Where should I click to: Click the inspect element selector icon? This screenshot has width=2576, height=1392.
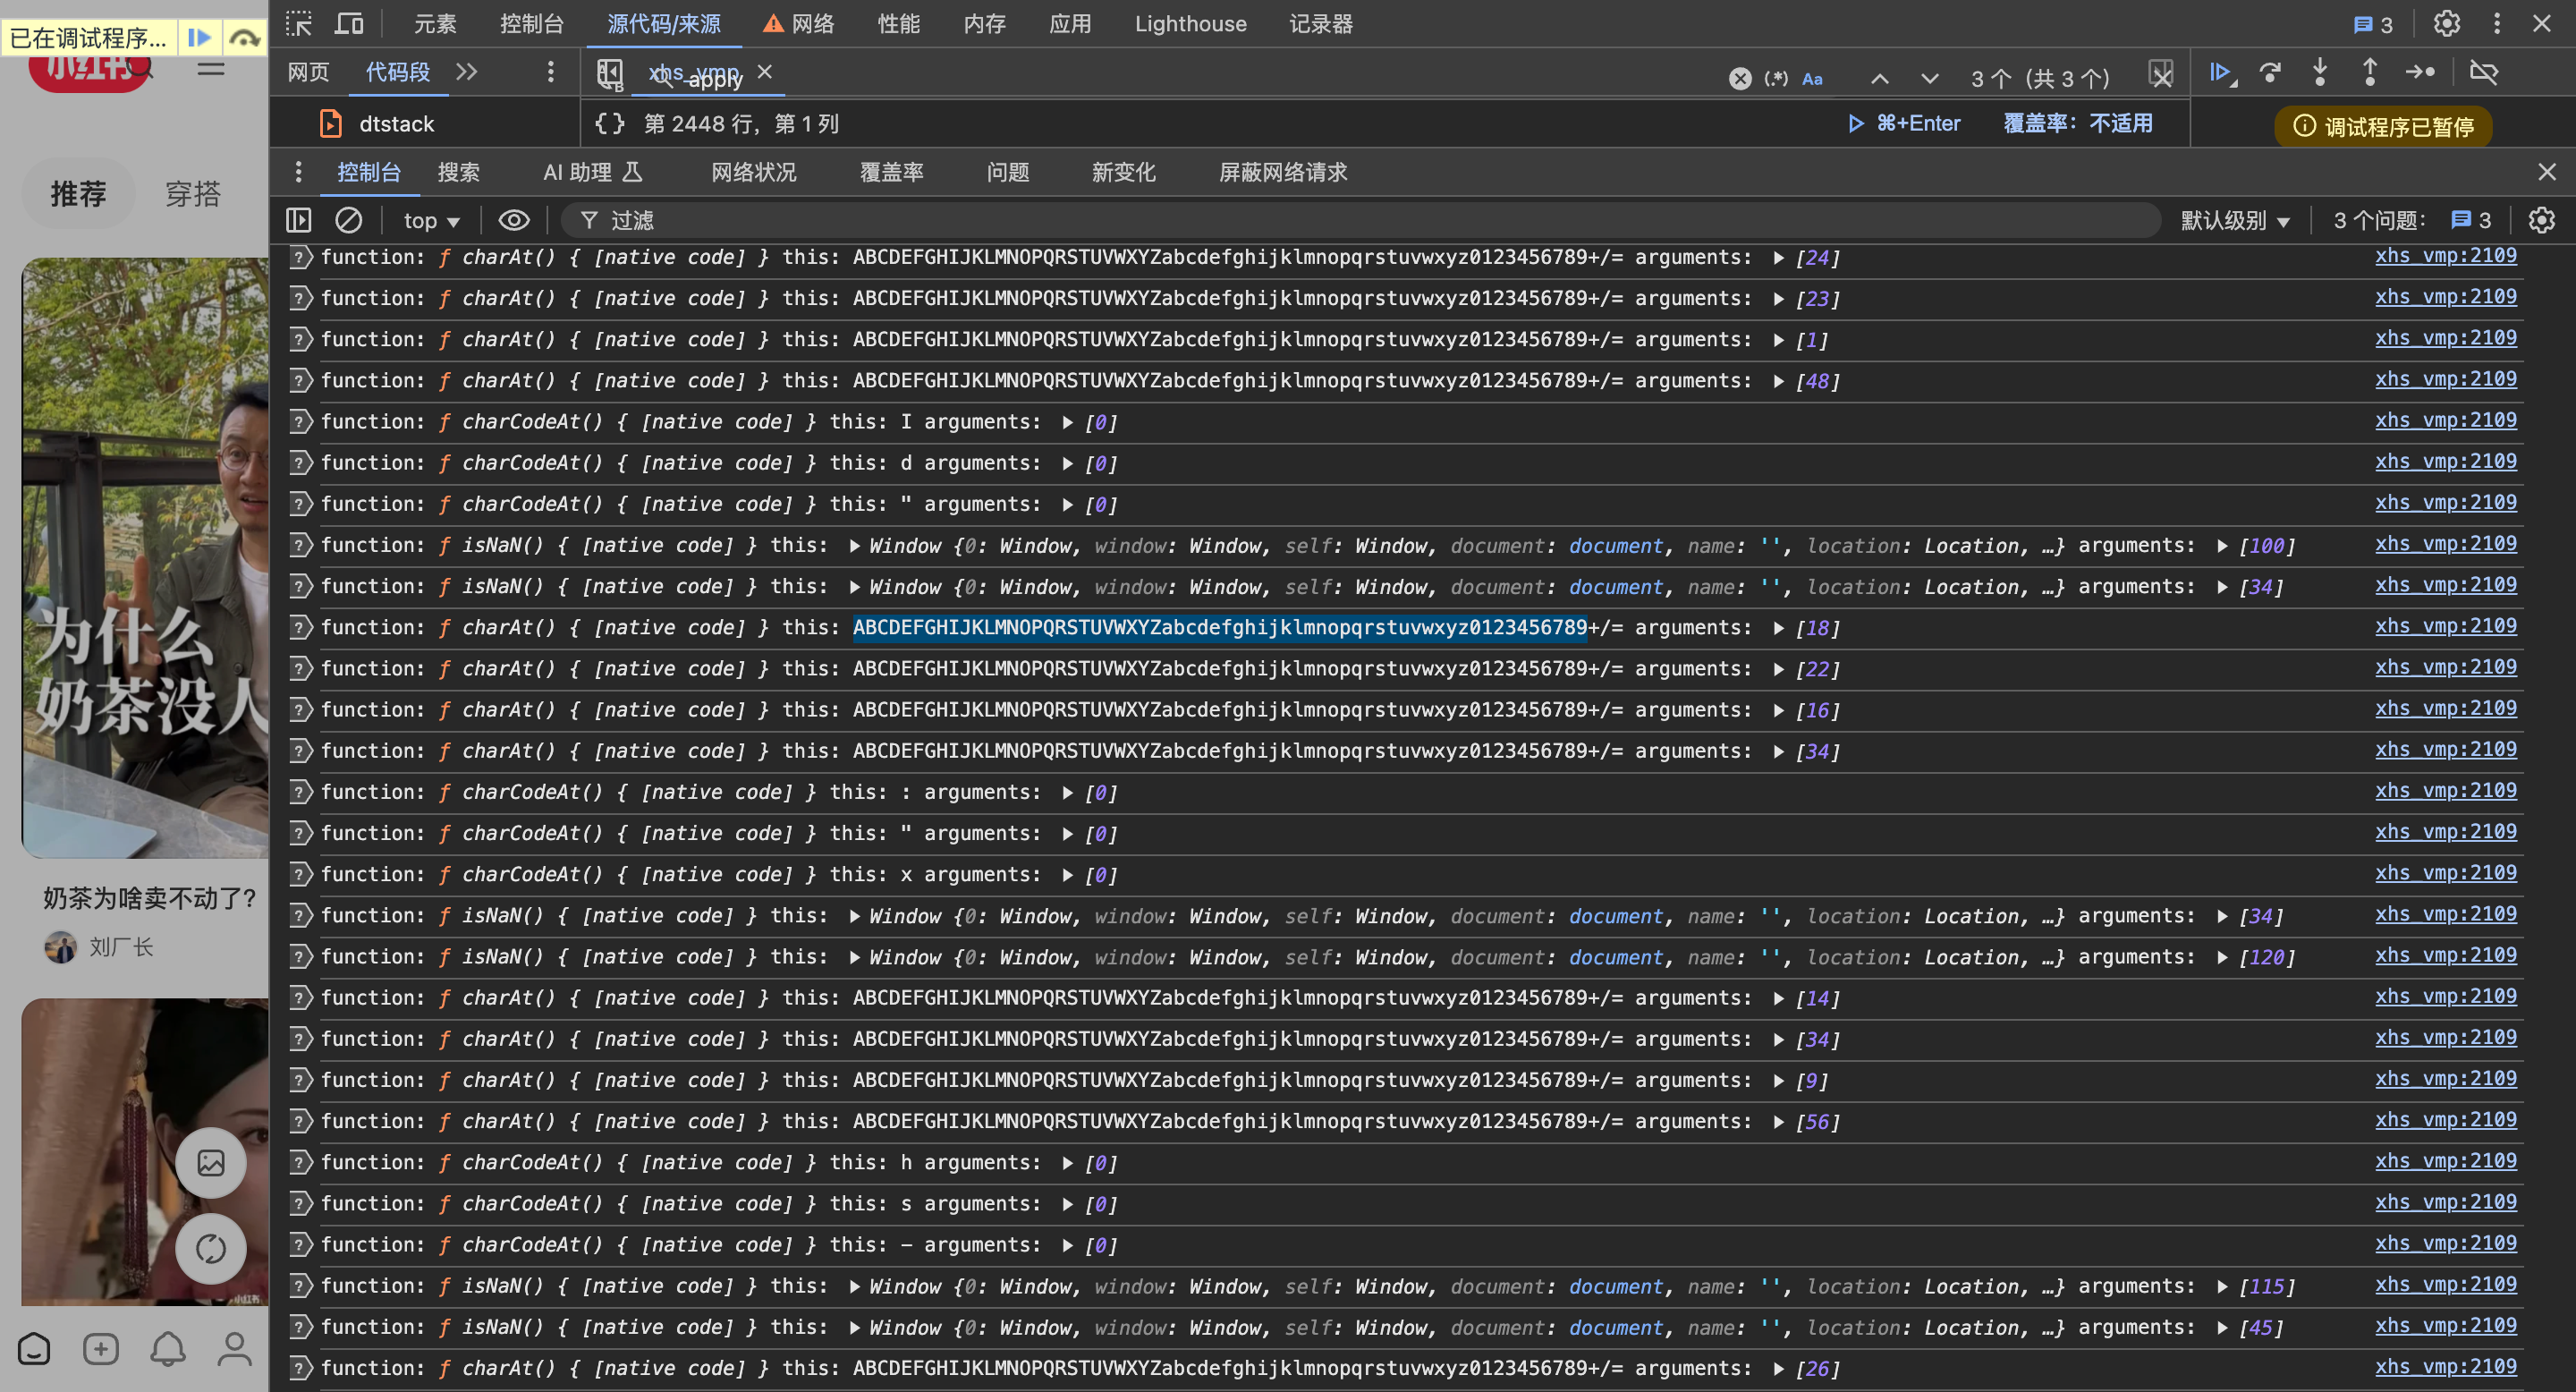point(298,23)
